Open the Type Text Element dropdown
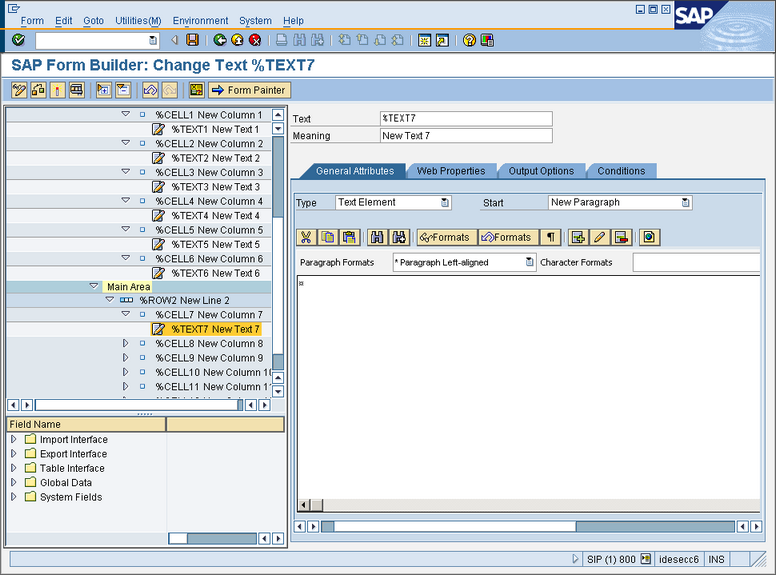The width and height of the screenshot is (776, 575). point(444,202)
